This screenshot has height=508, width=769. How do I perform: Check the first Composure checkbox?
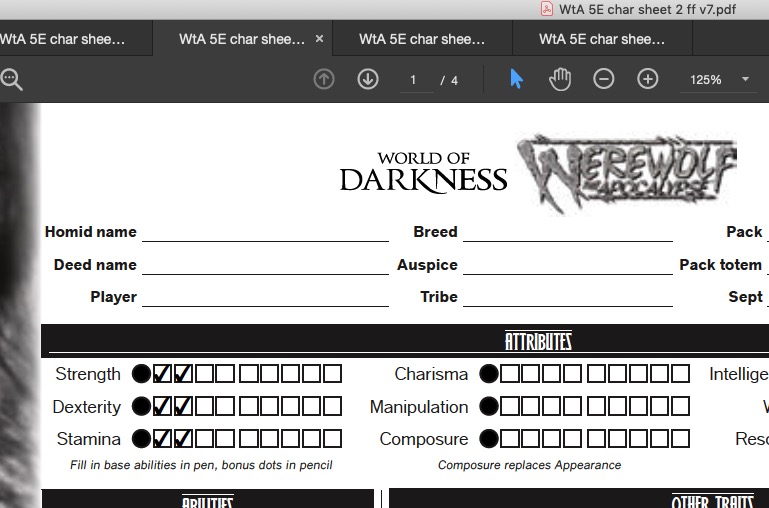[x=510, y=438]
